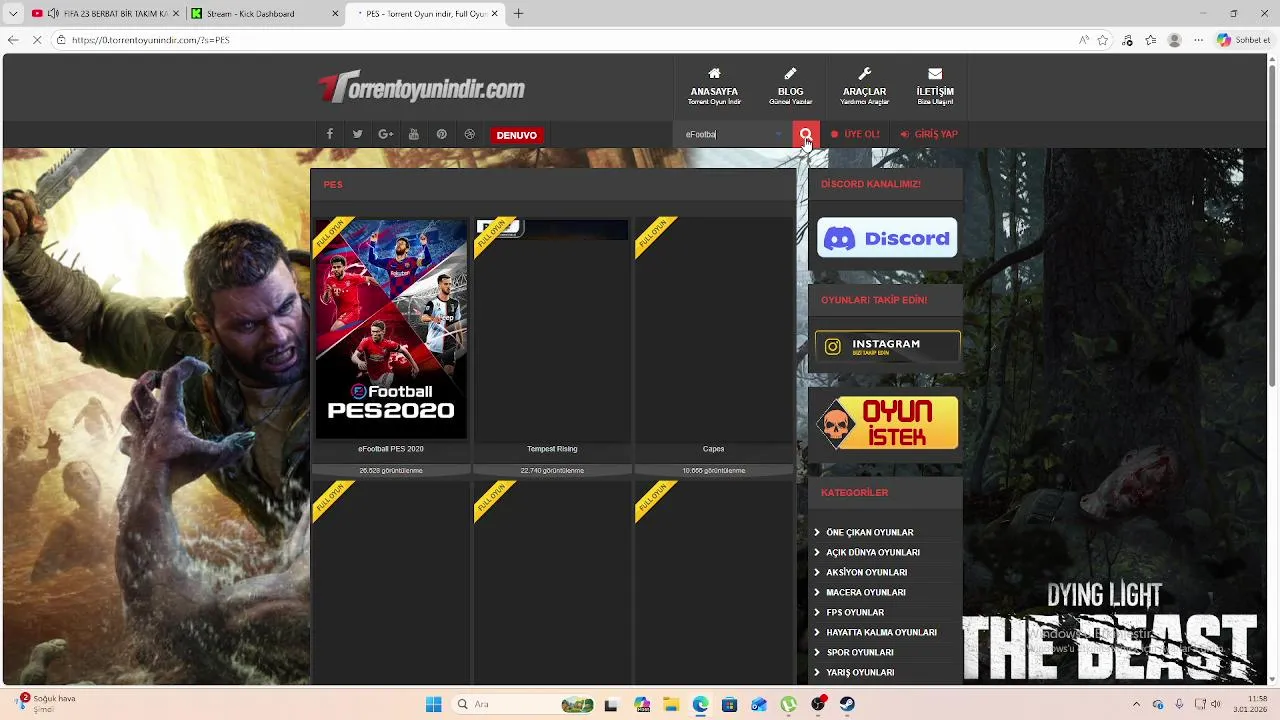Image resolution: width=1280 pixels, height=720 pixels.
Task: Open OBS Studio from the taskbar
Action: tap(819, 705)
